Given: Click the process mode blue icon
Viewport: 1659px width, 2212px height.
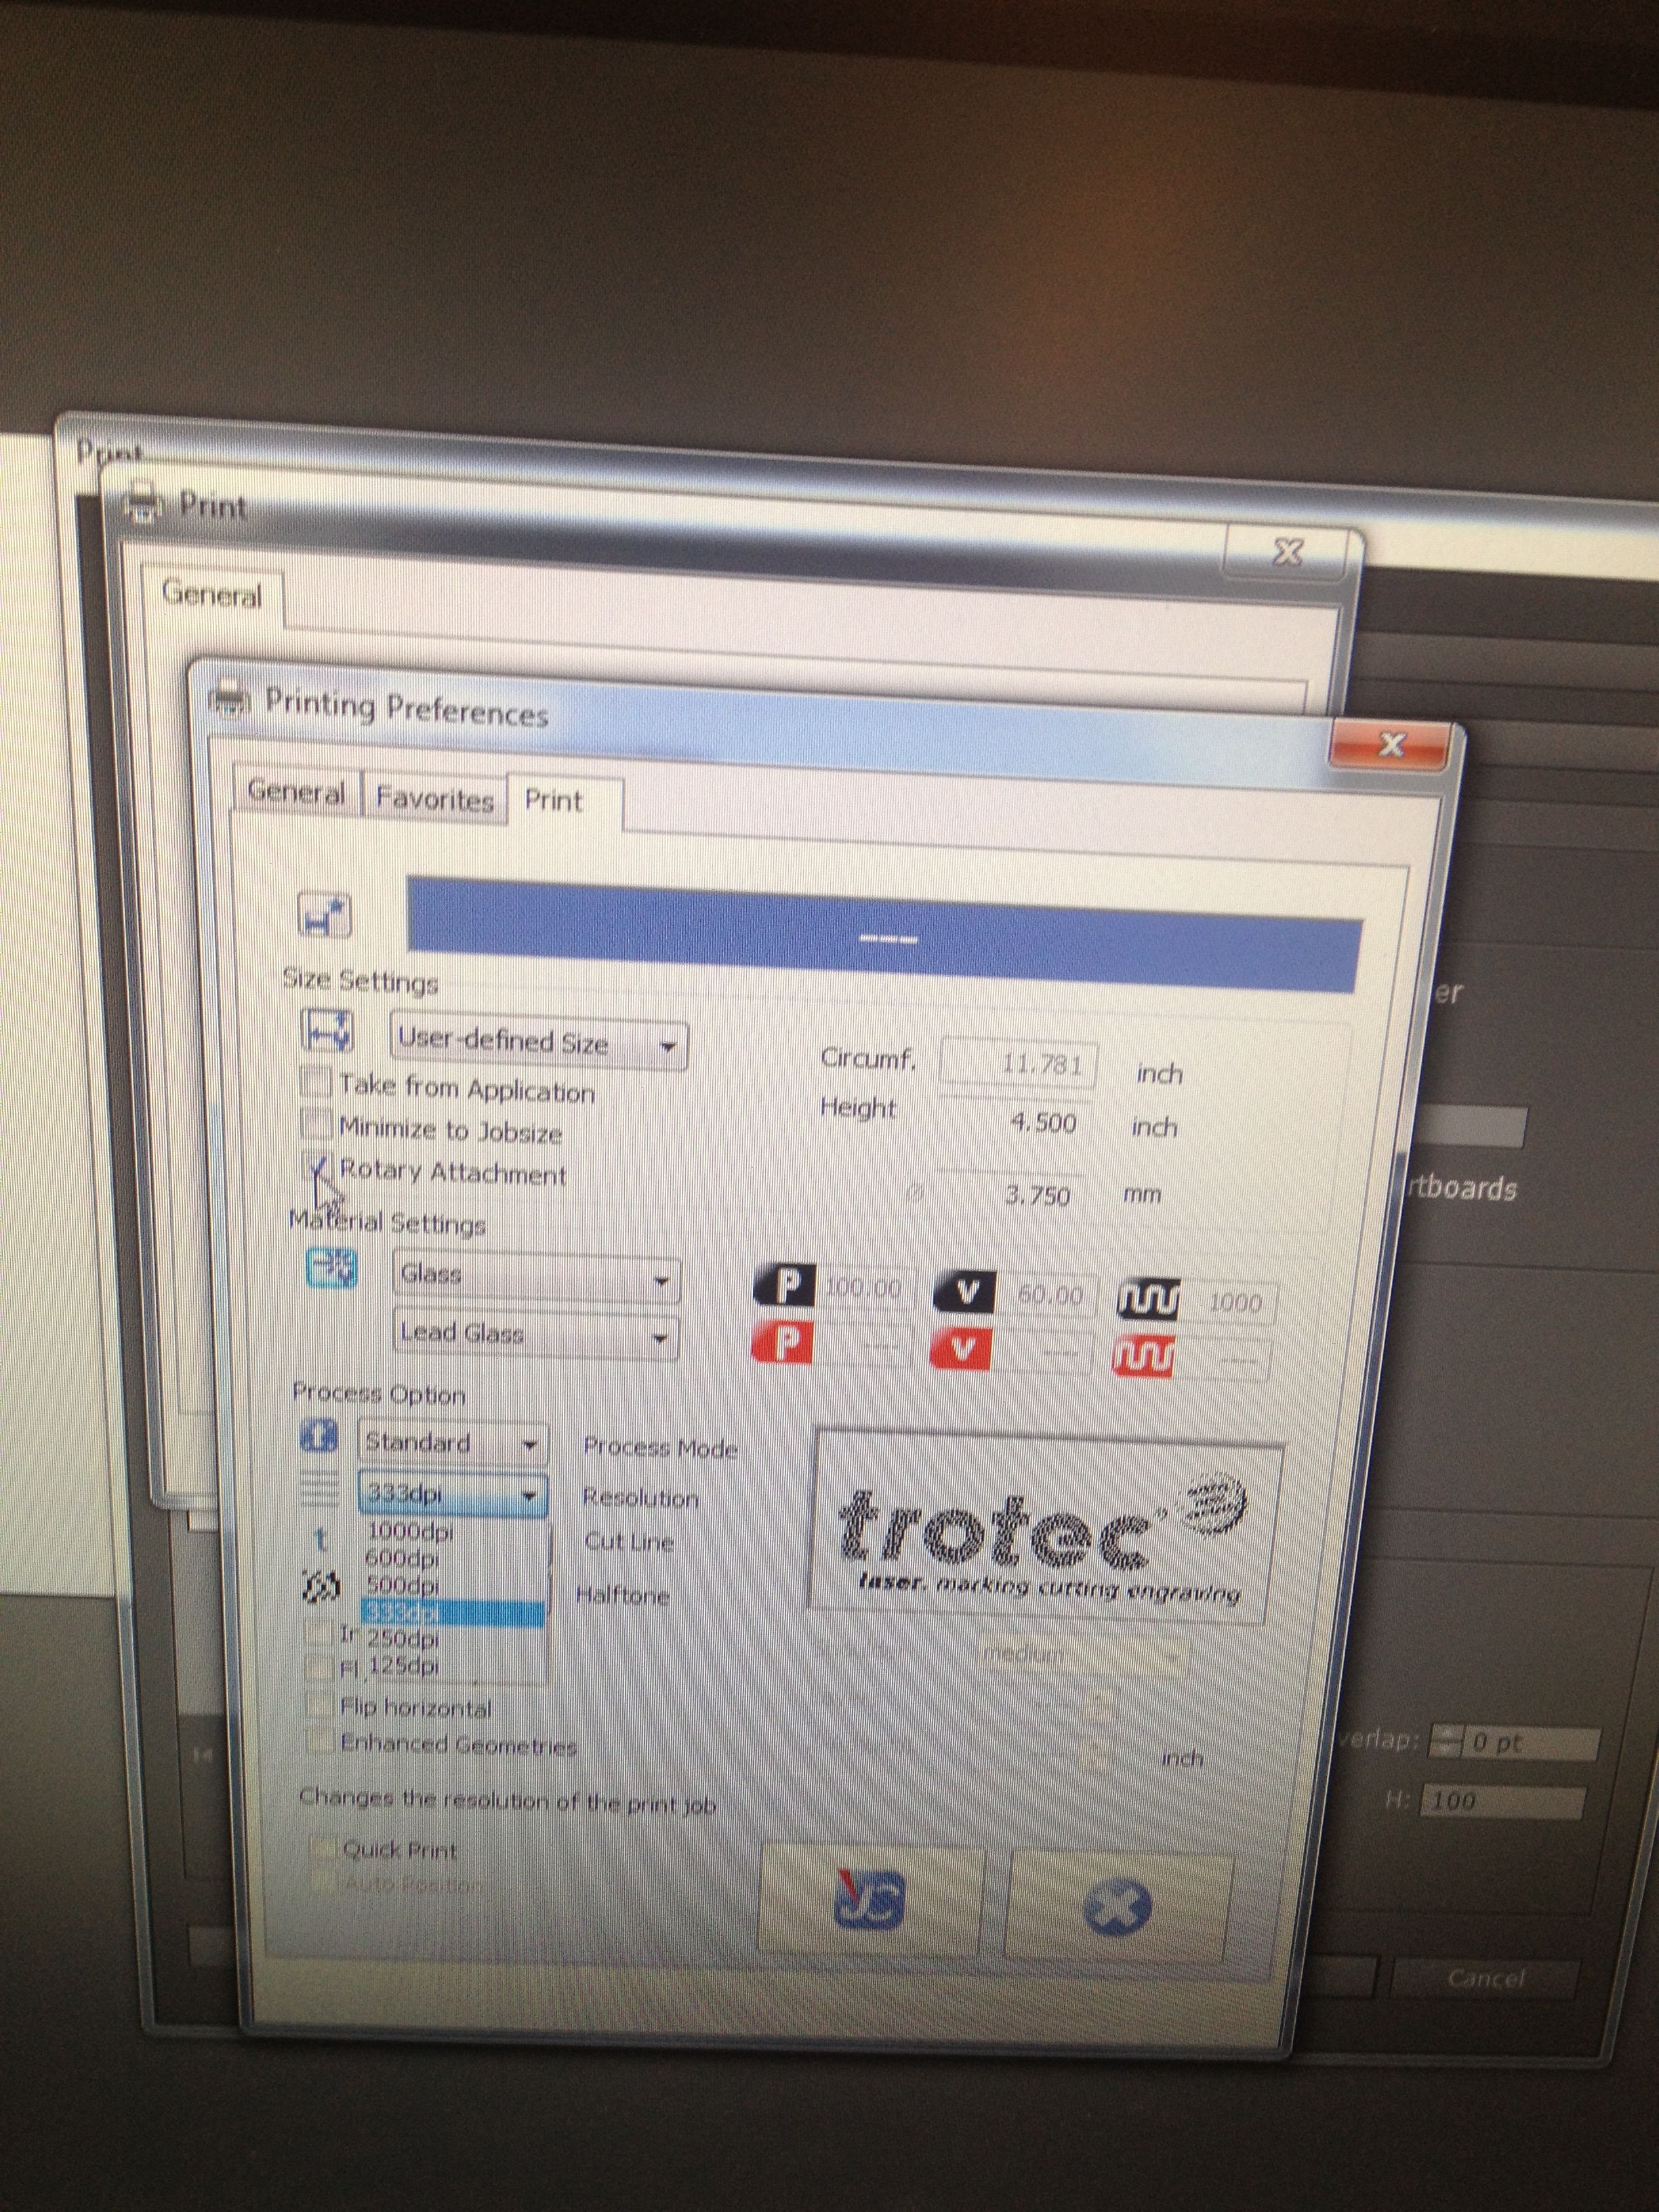Looking at the screenshot, I should (319, 1437).
